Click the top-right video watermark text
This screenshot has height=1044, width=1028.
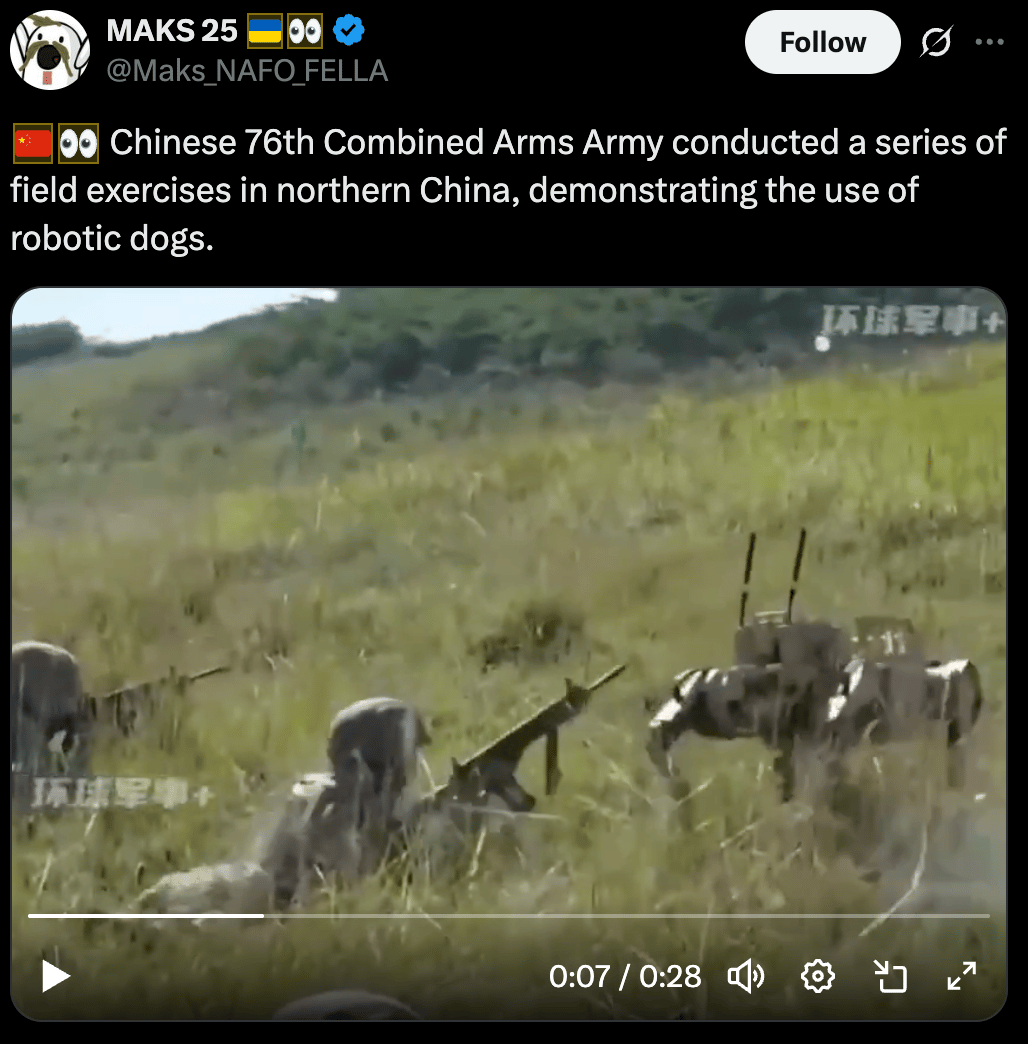click(x=912, y=322)
